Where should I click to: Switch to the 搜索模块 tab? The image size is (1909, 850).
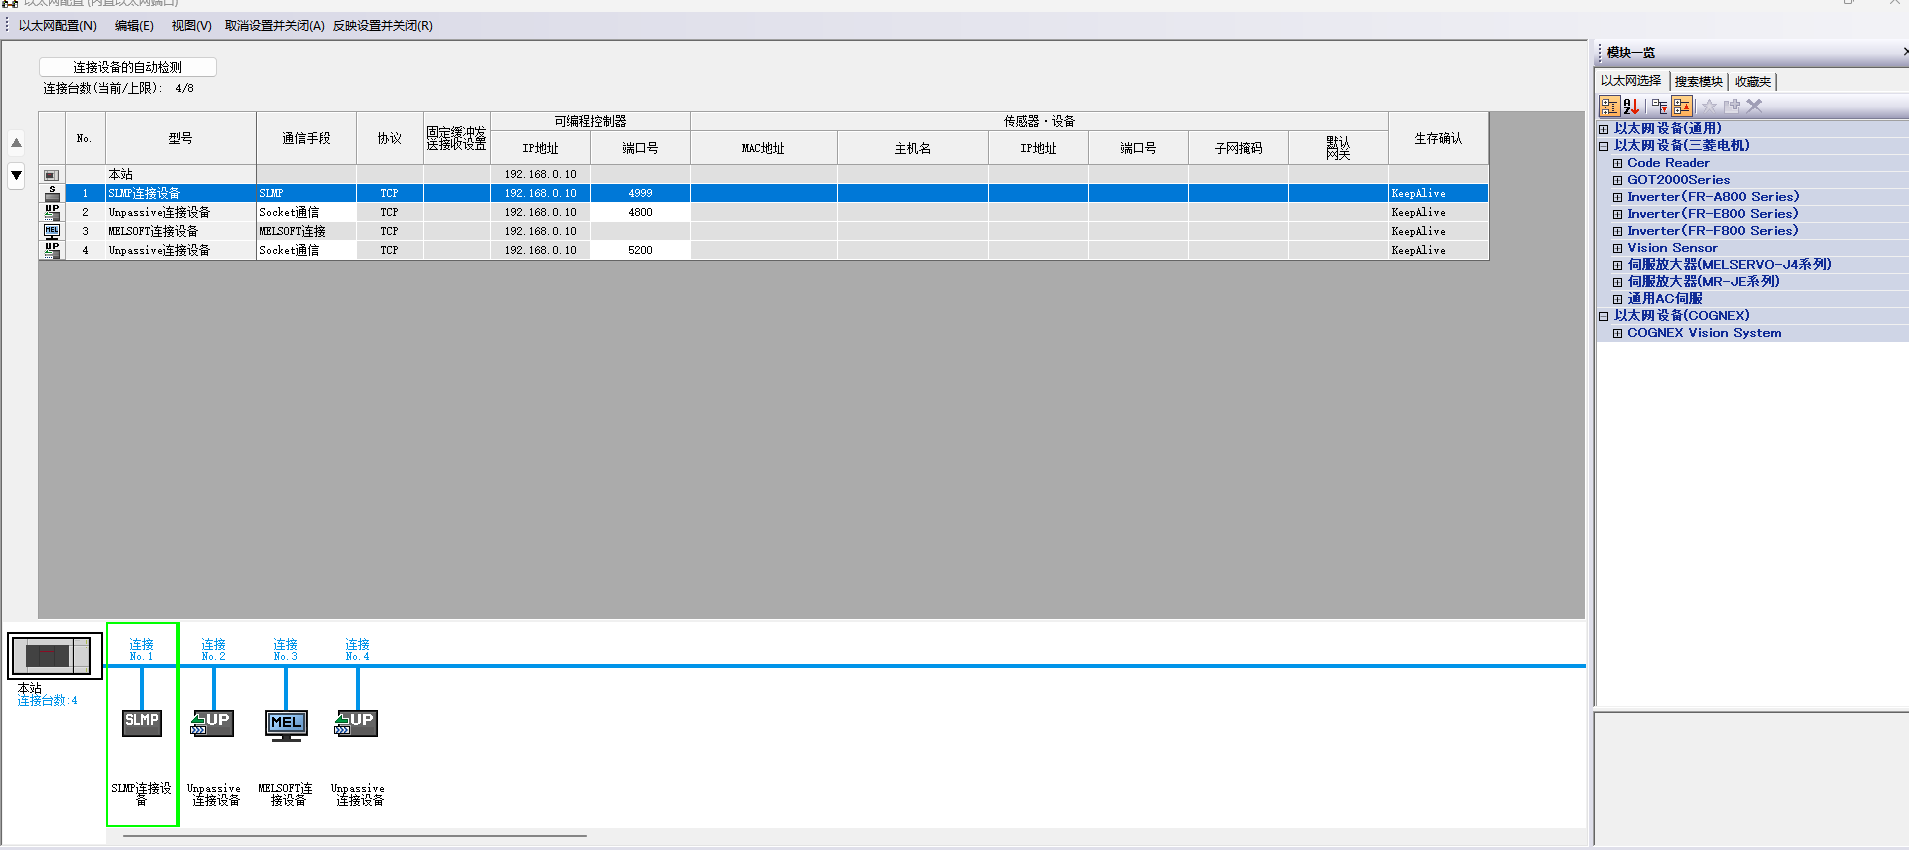[1698, 82]
